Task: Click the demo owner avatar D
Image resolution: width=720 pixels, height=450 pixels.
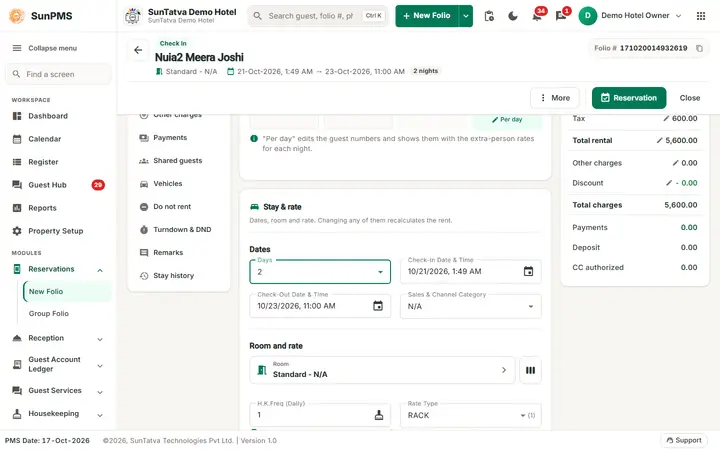Action: 588,16
